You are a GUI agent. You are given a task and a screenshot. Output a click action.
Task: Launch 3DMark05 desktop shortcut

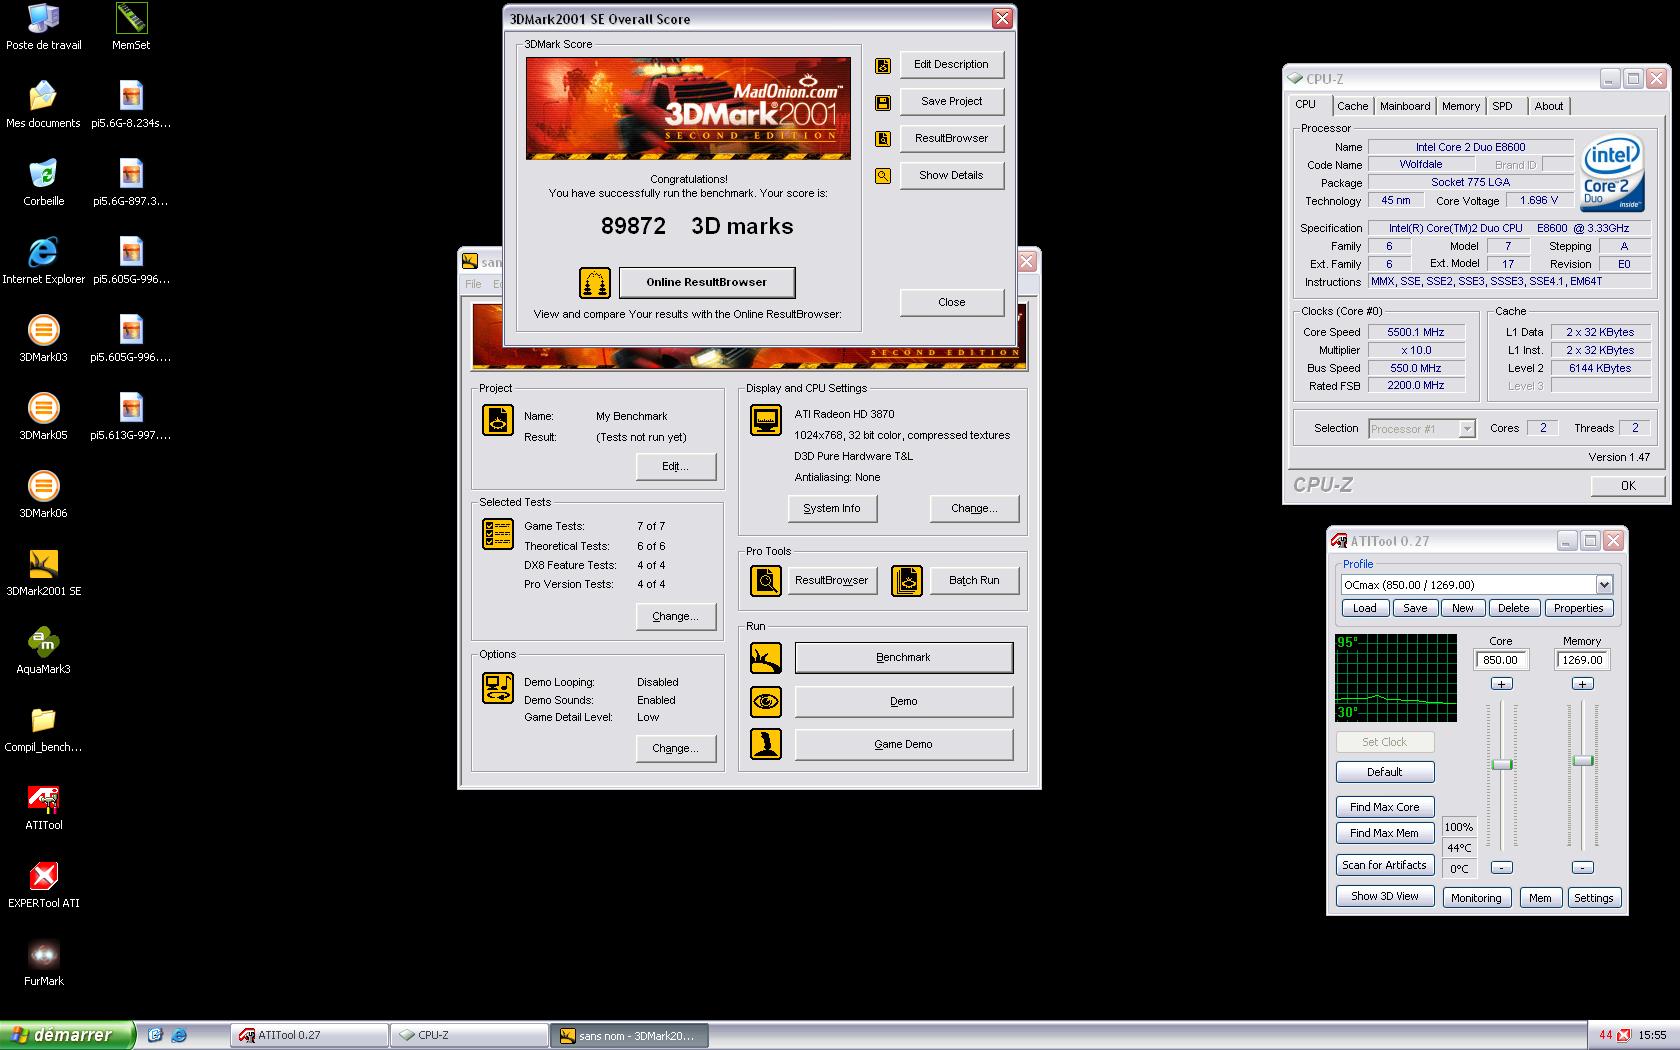pyautogui.click(x=43, y=417)
